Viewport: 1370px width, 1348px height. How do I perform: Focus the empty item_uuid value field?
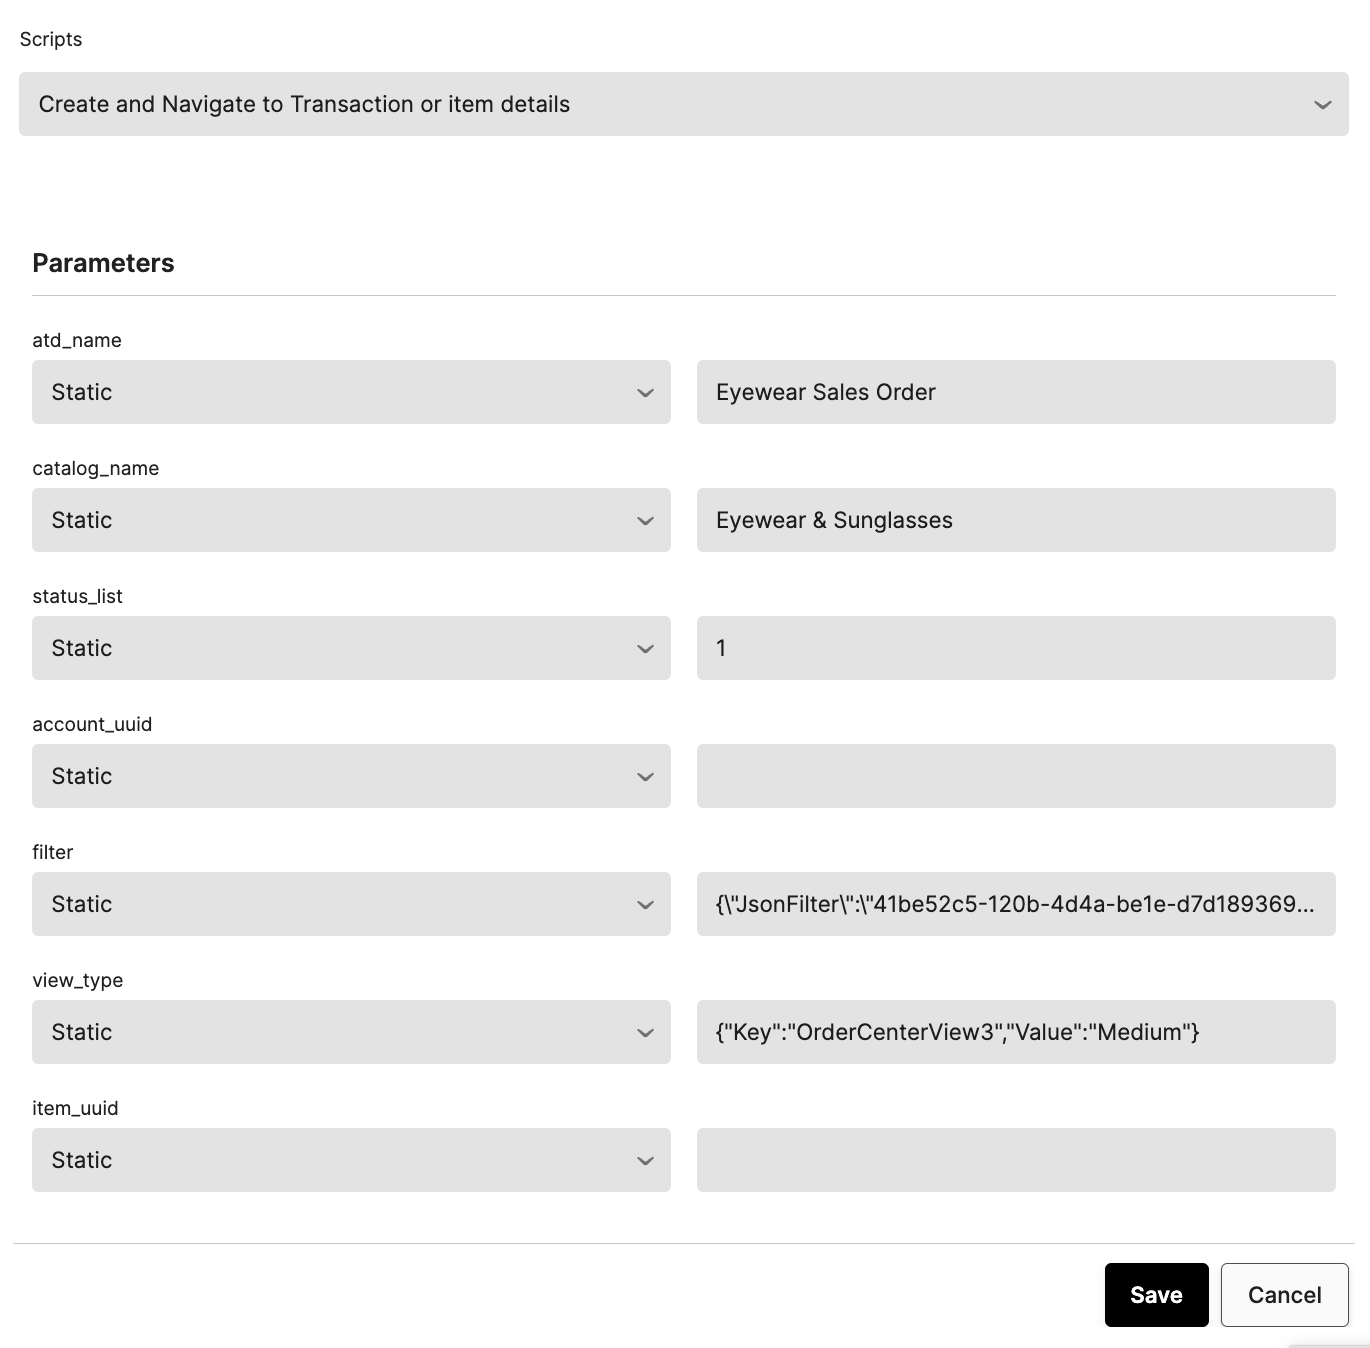coord(1016,1160)
